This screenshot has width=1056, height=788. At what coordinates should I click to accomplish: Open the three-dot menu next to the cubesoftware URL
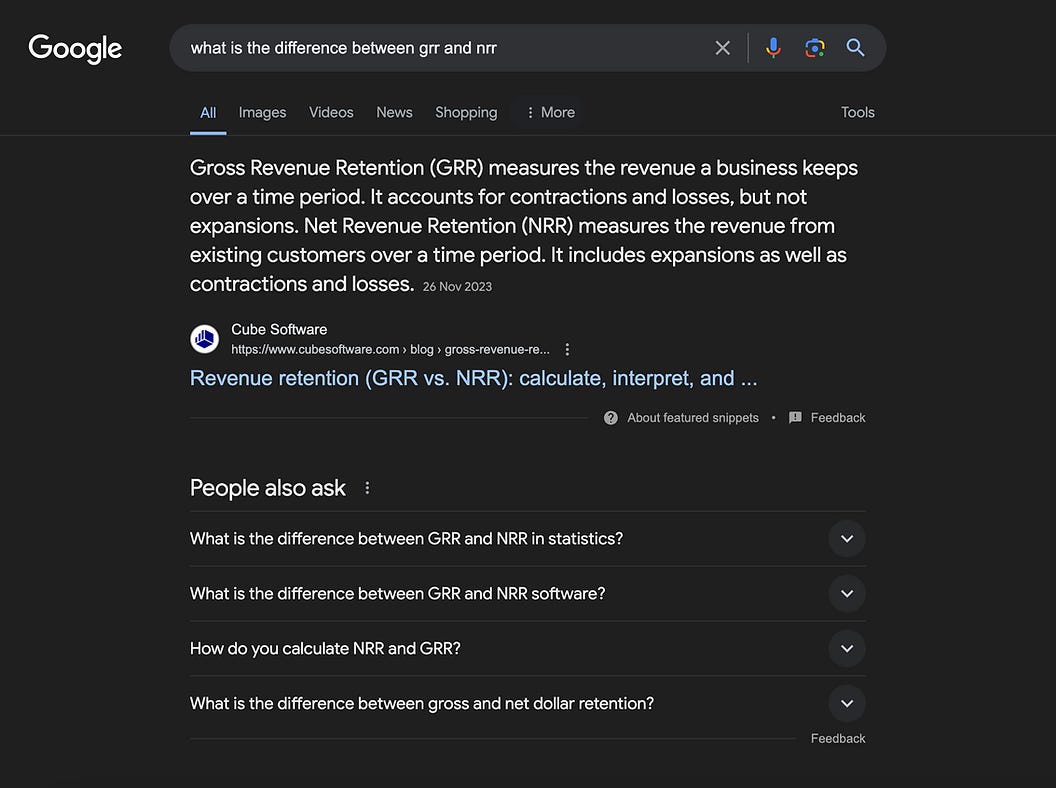click(x=567, y=350)
